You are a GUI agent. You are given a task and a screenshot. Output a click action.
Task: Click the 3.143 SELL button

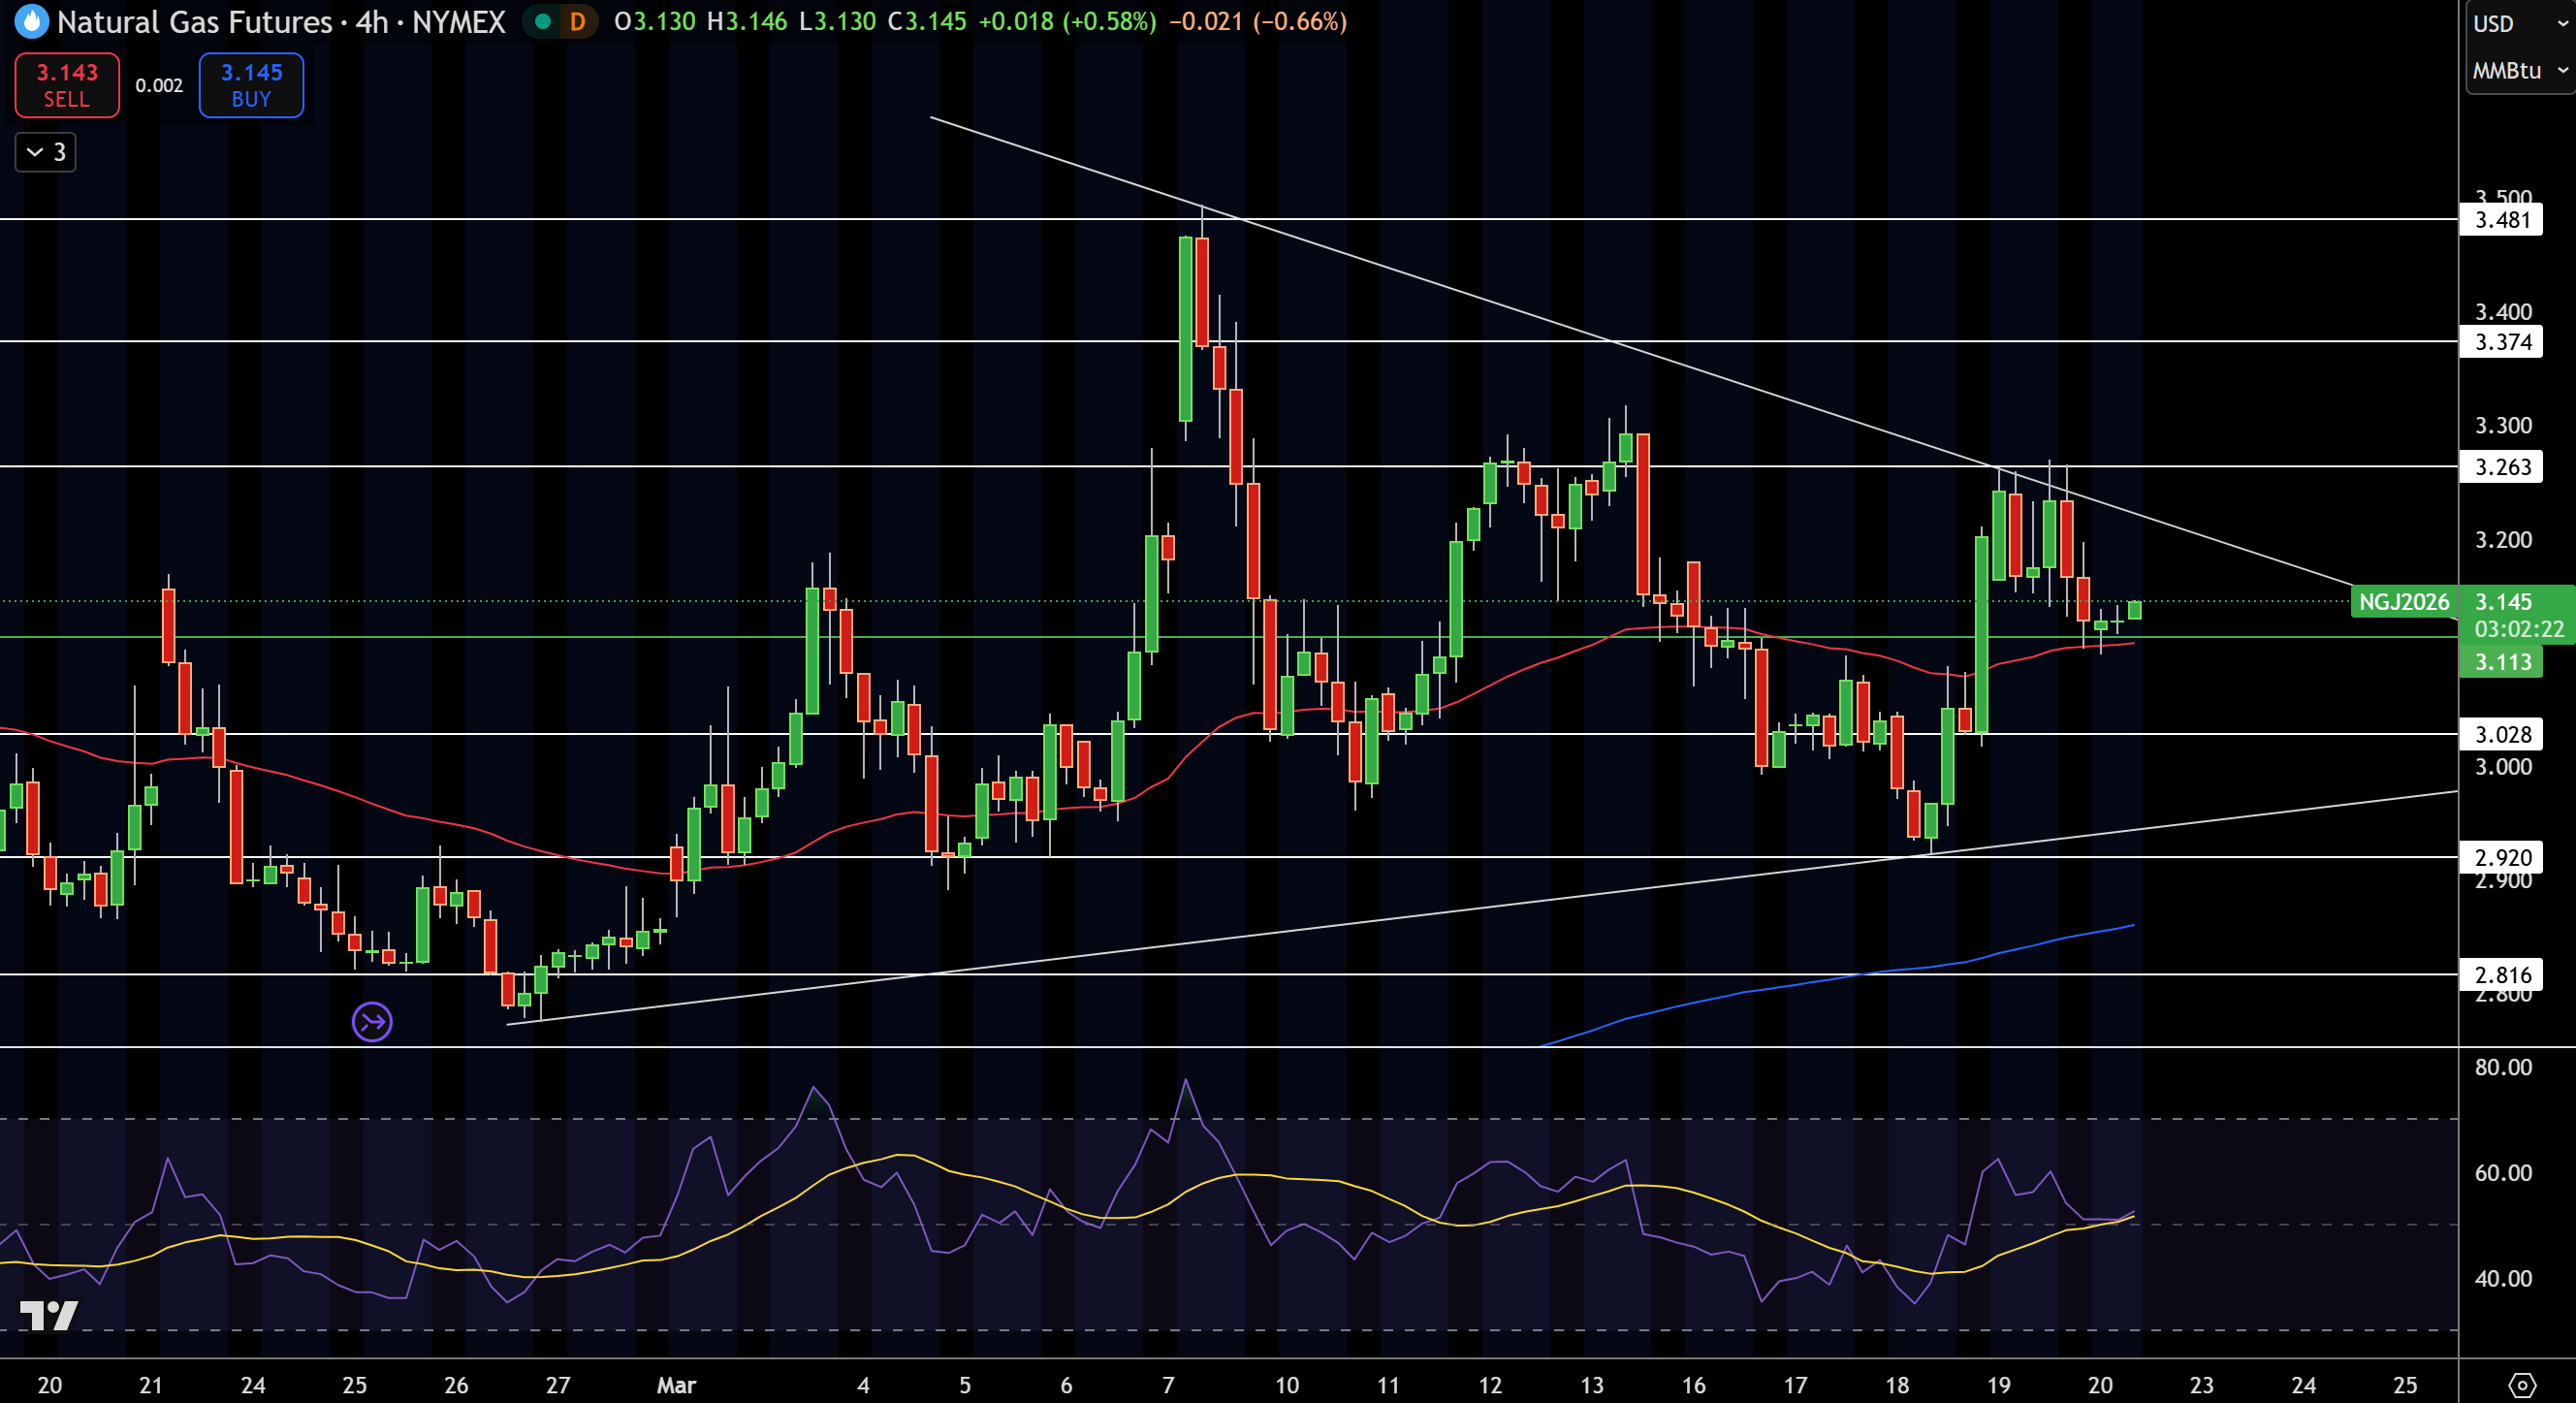coord(67,85)
